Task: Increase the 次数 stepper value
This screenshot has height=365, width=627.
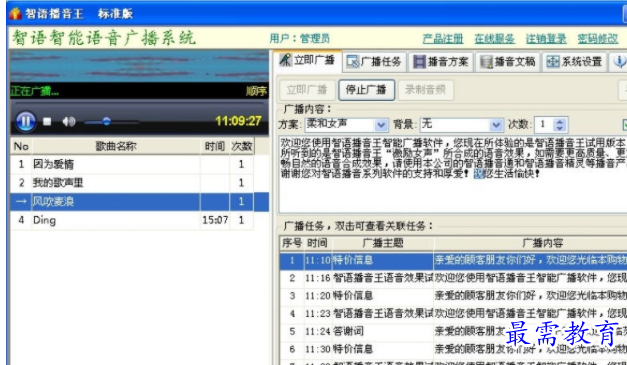Action: point(560,122)
